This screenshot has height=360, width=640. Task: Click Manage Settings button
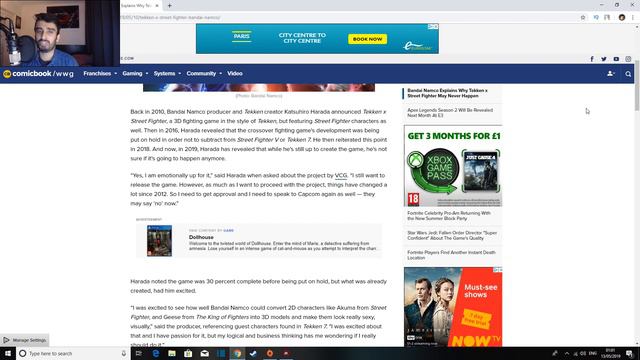[24, 340]
